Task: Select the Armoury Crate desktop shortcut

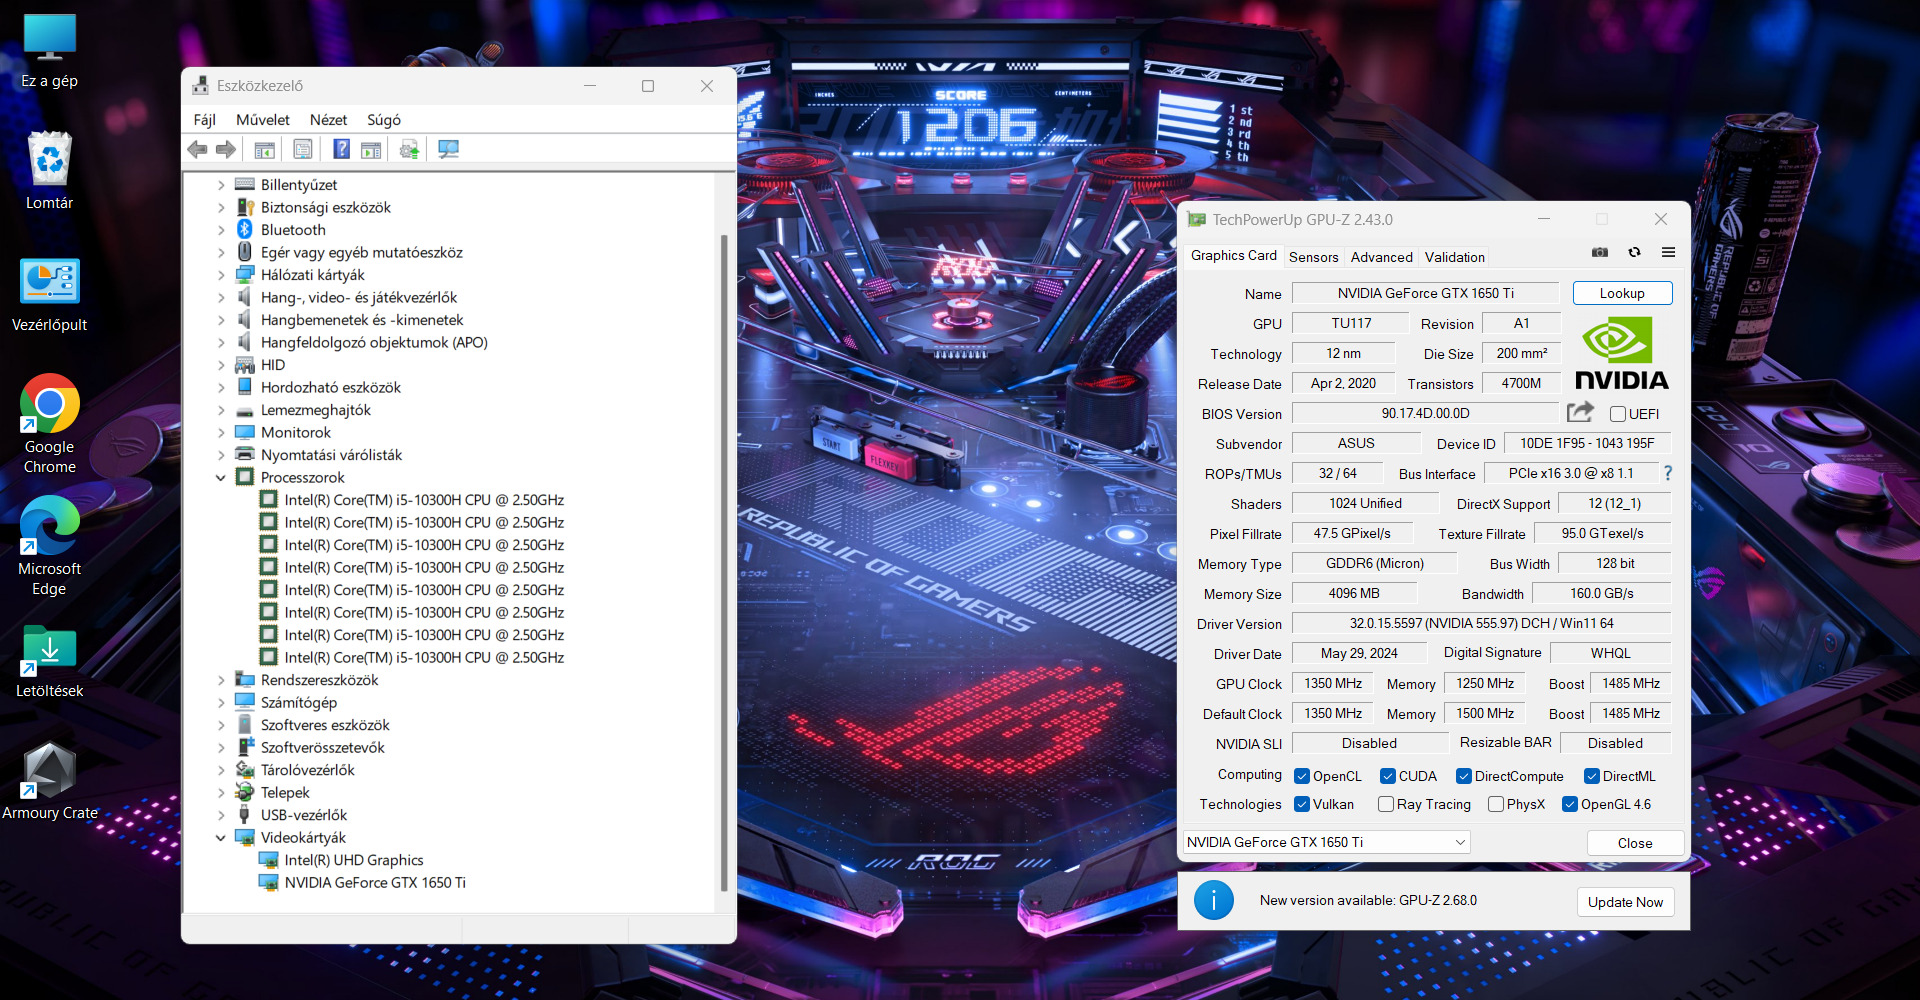Action: tap(50, 781)
